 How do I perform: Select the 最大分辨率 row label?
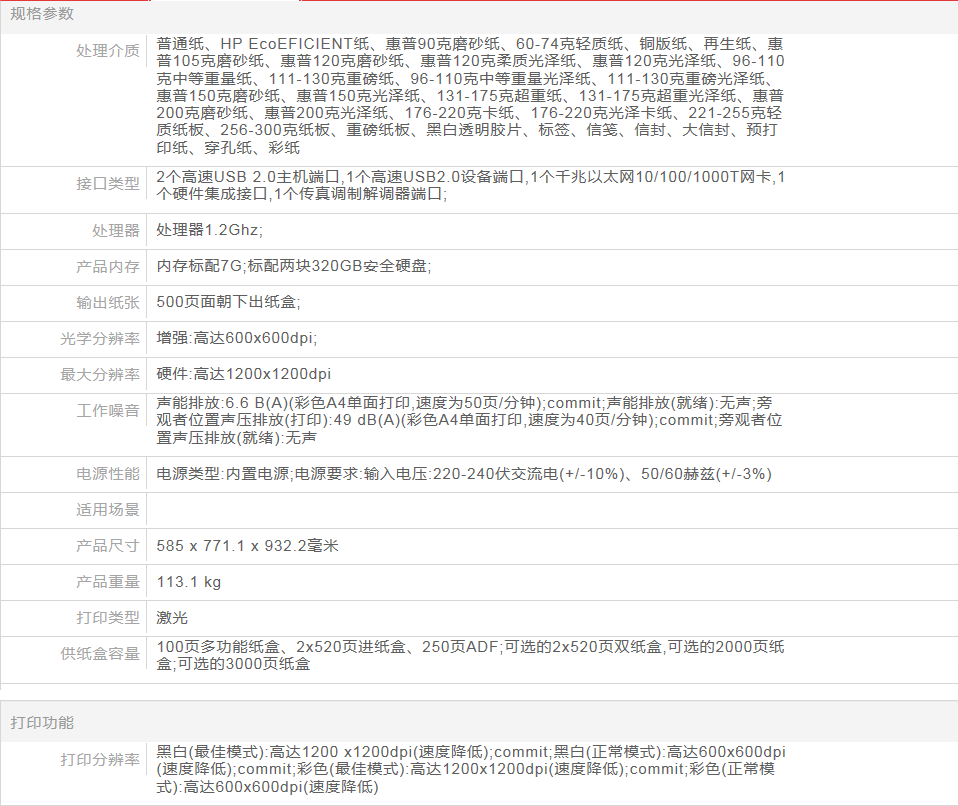(100, 374)
